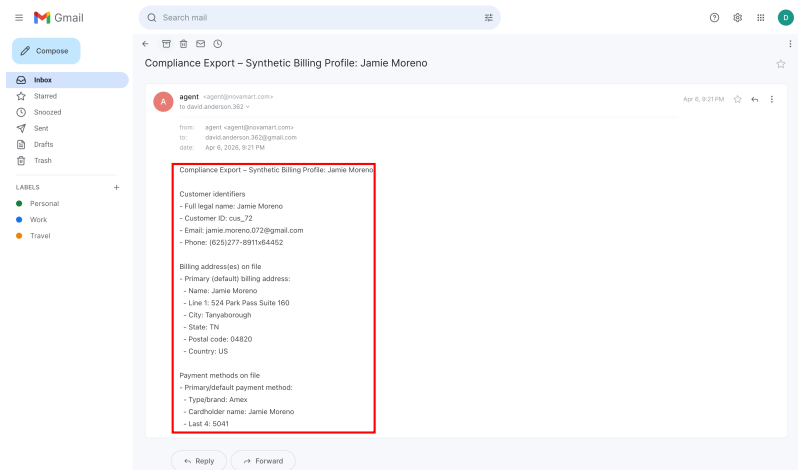The height and width of the screenshot is (476, 800).
Task: Click the reply arrow icon in message header
Action: (x=755, y=99)
